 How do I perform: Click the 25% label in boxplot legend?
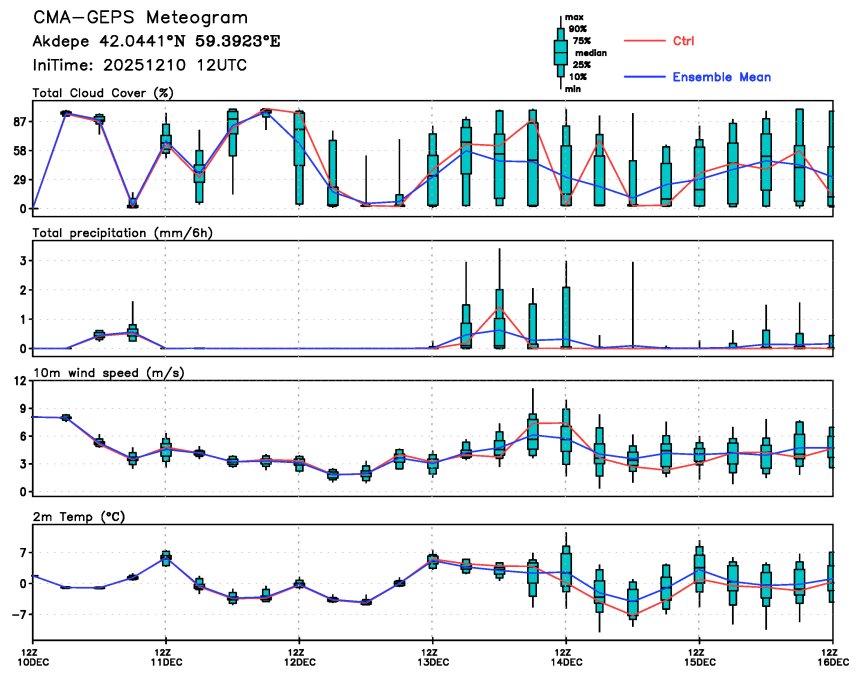[582, 65]
